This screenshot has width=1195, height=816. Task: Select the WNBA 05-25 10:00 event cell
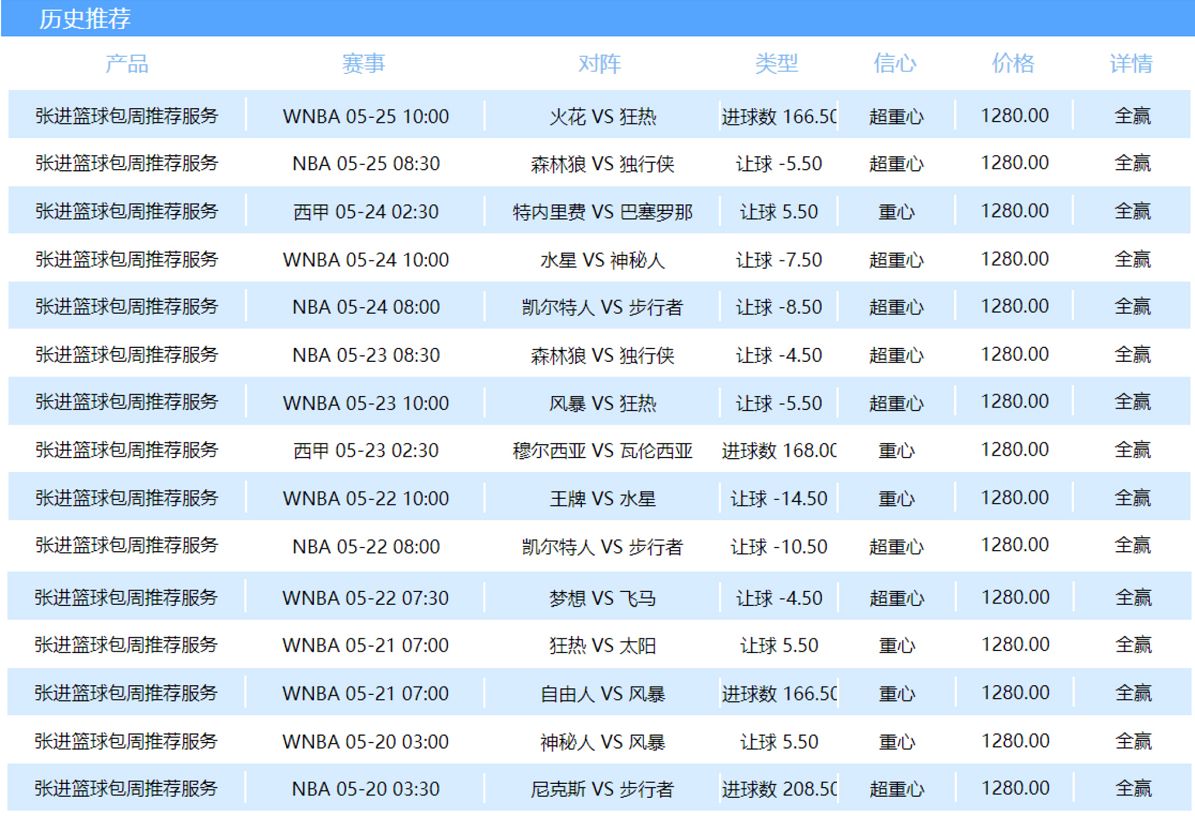[366, 117]
